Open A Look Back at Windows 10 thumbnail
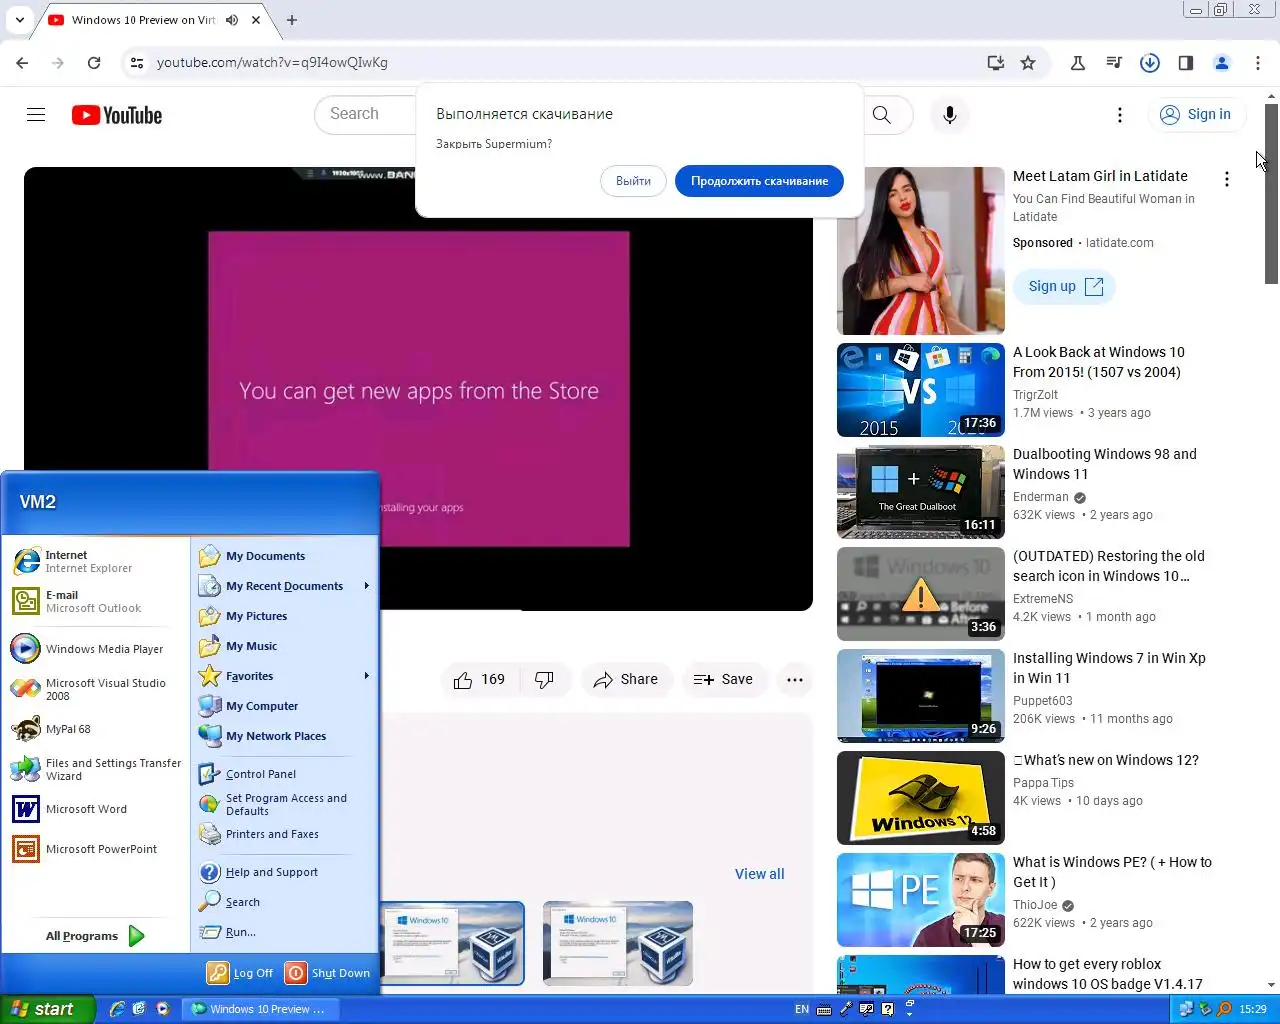This screenshot has width=1280, height=1024. point(921,390)
